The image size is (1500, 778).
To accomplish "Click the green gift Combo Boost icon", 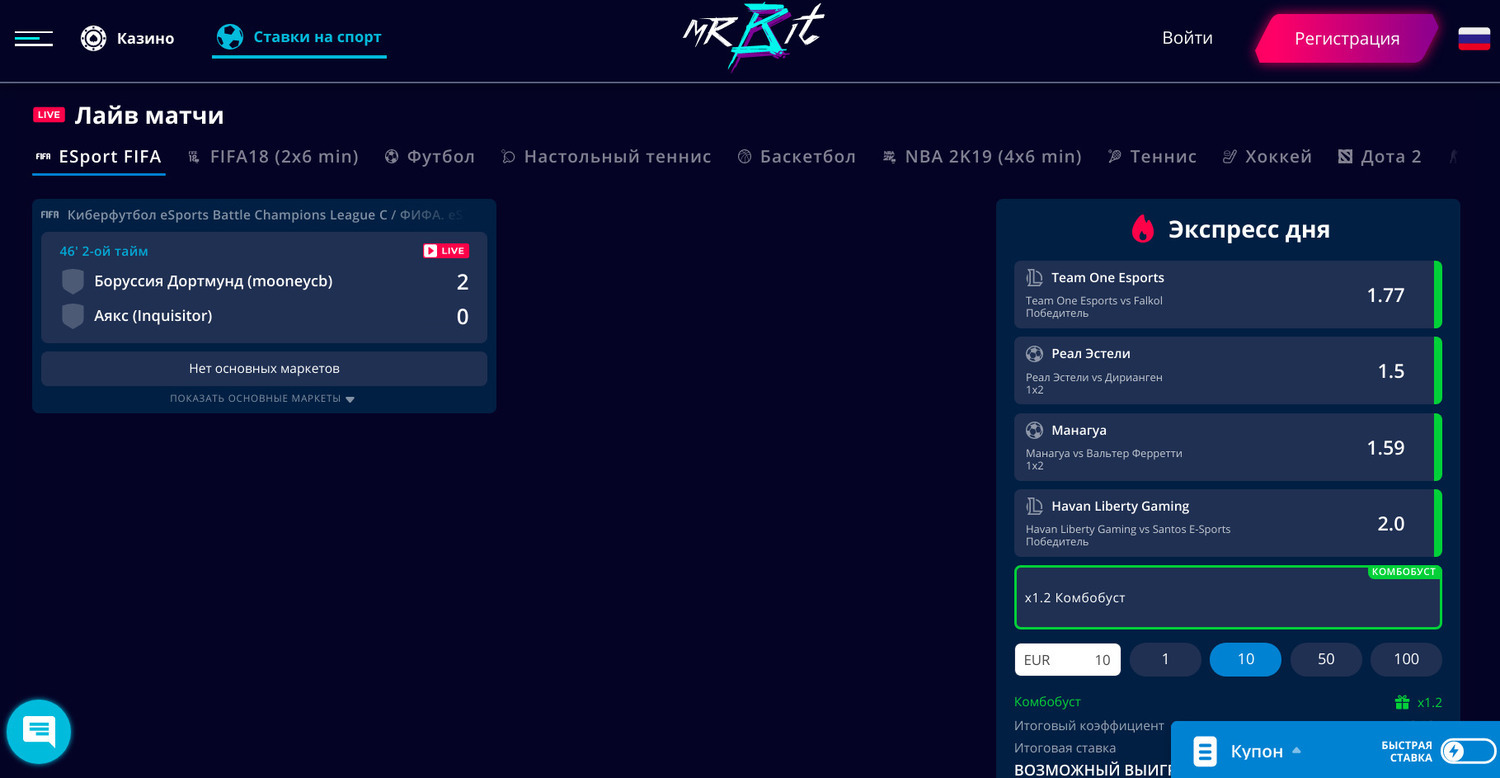I will (x=1402, y=702).
